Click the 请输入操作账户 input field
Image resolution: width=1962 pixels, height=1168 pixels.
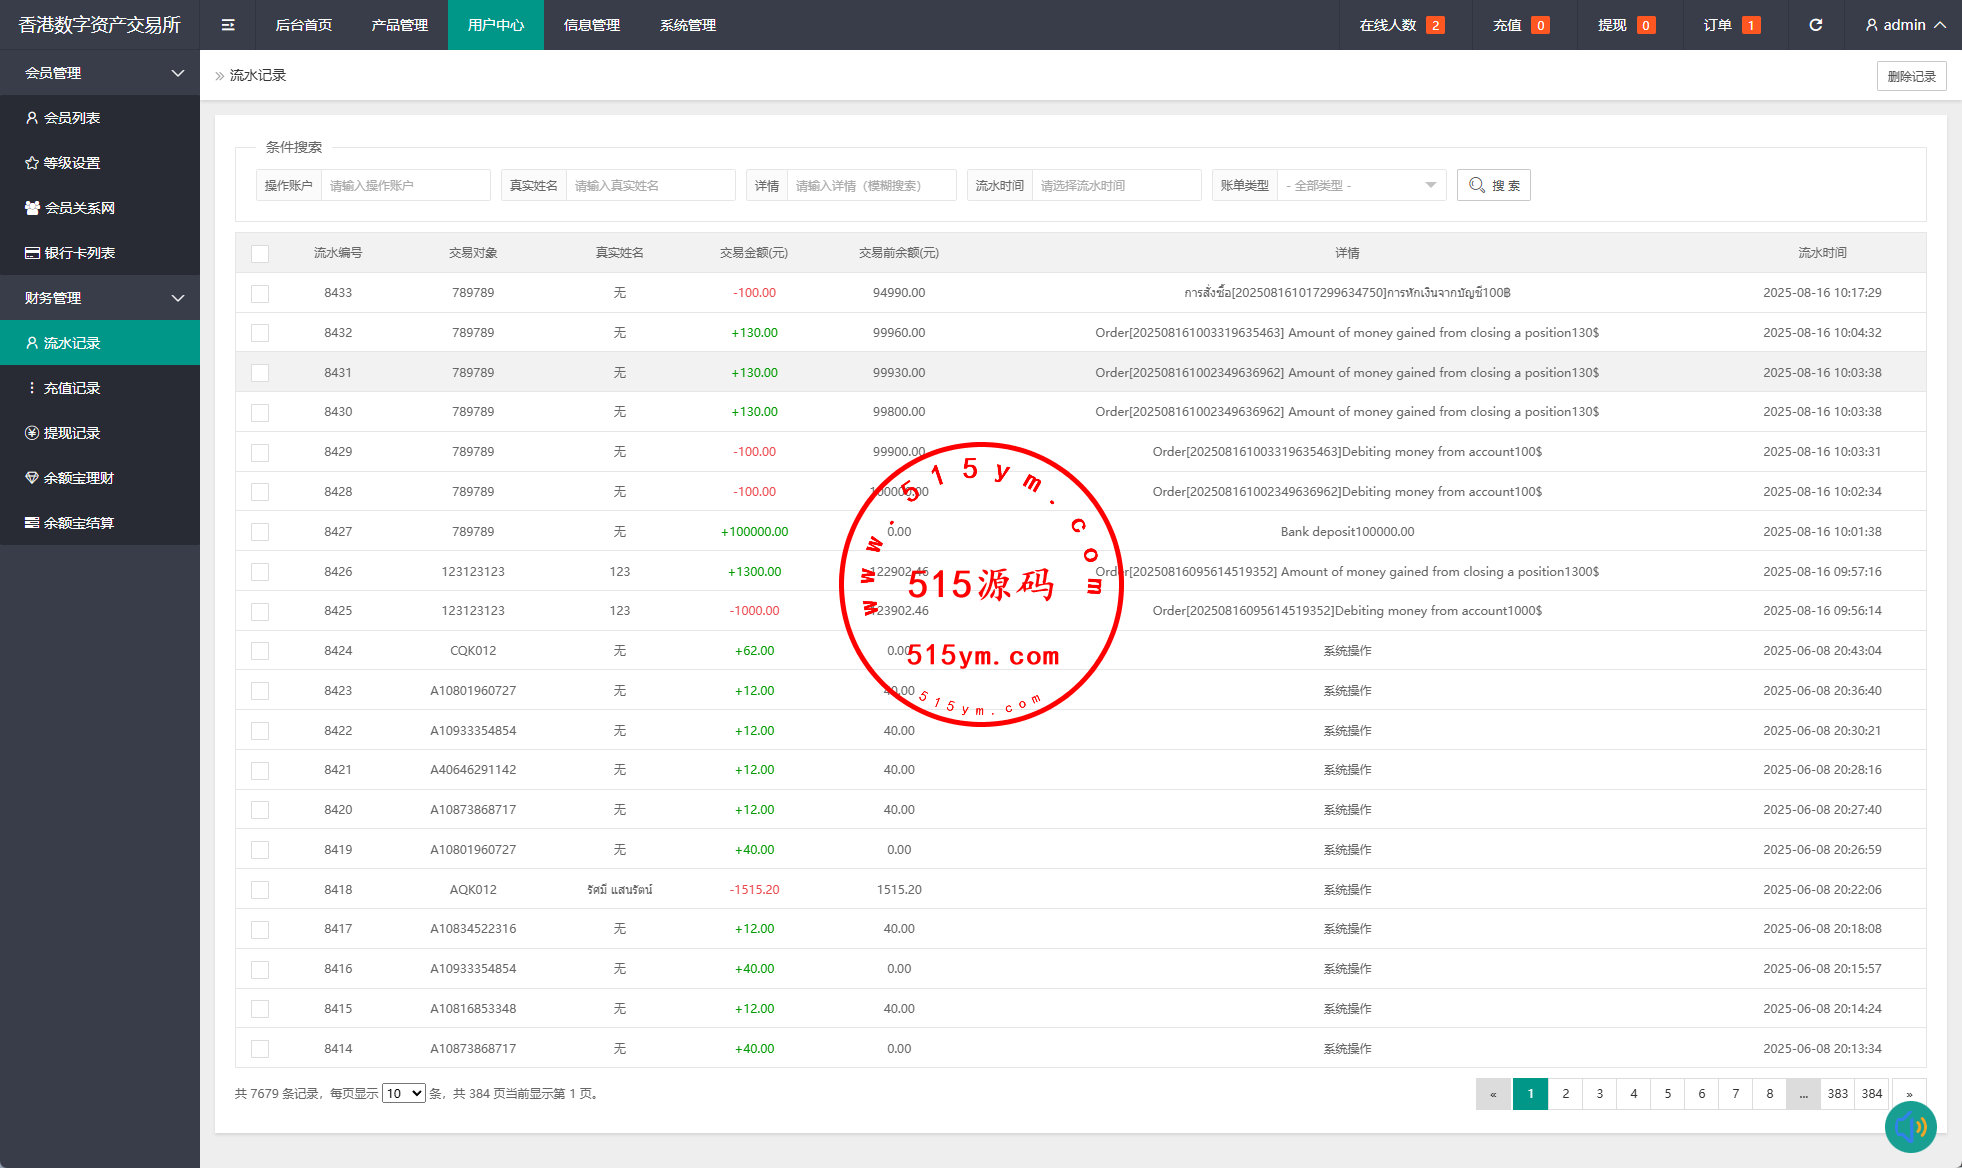404,185
